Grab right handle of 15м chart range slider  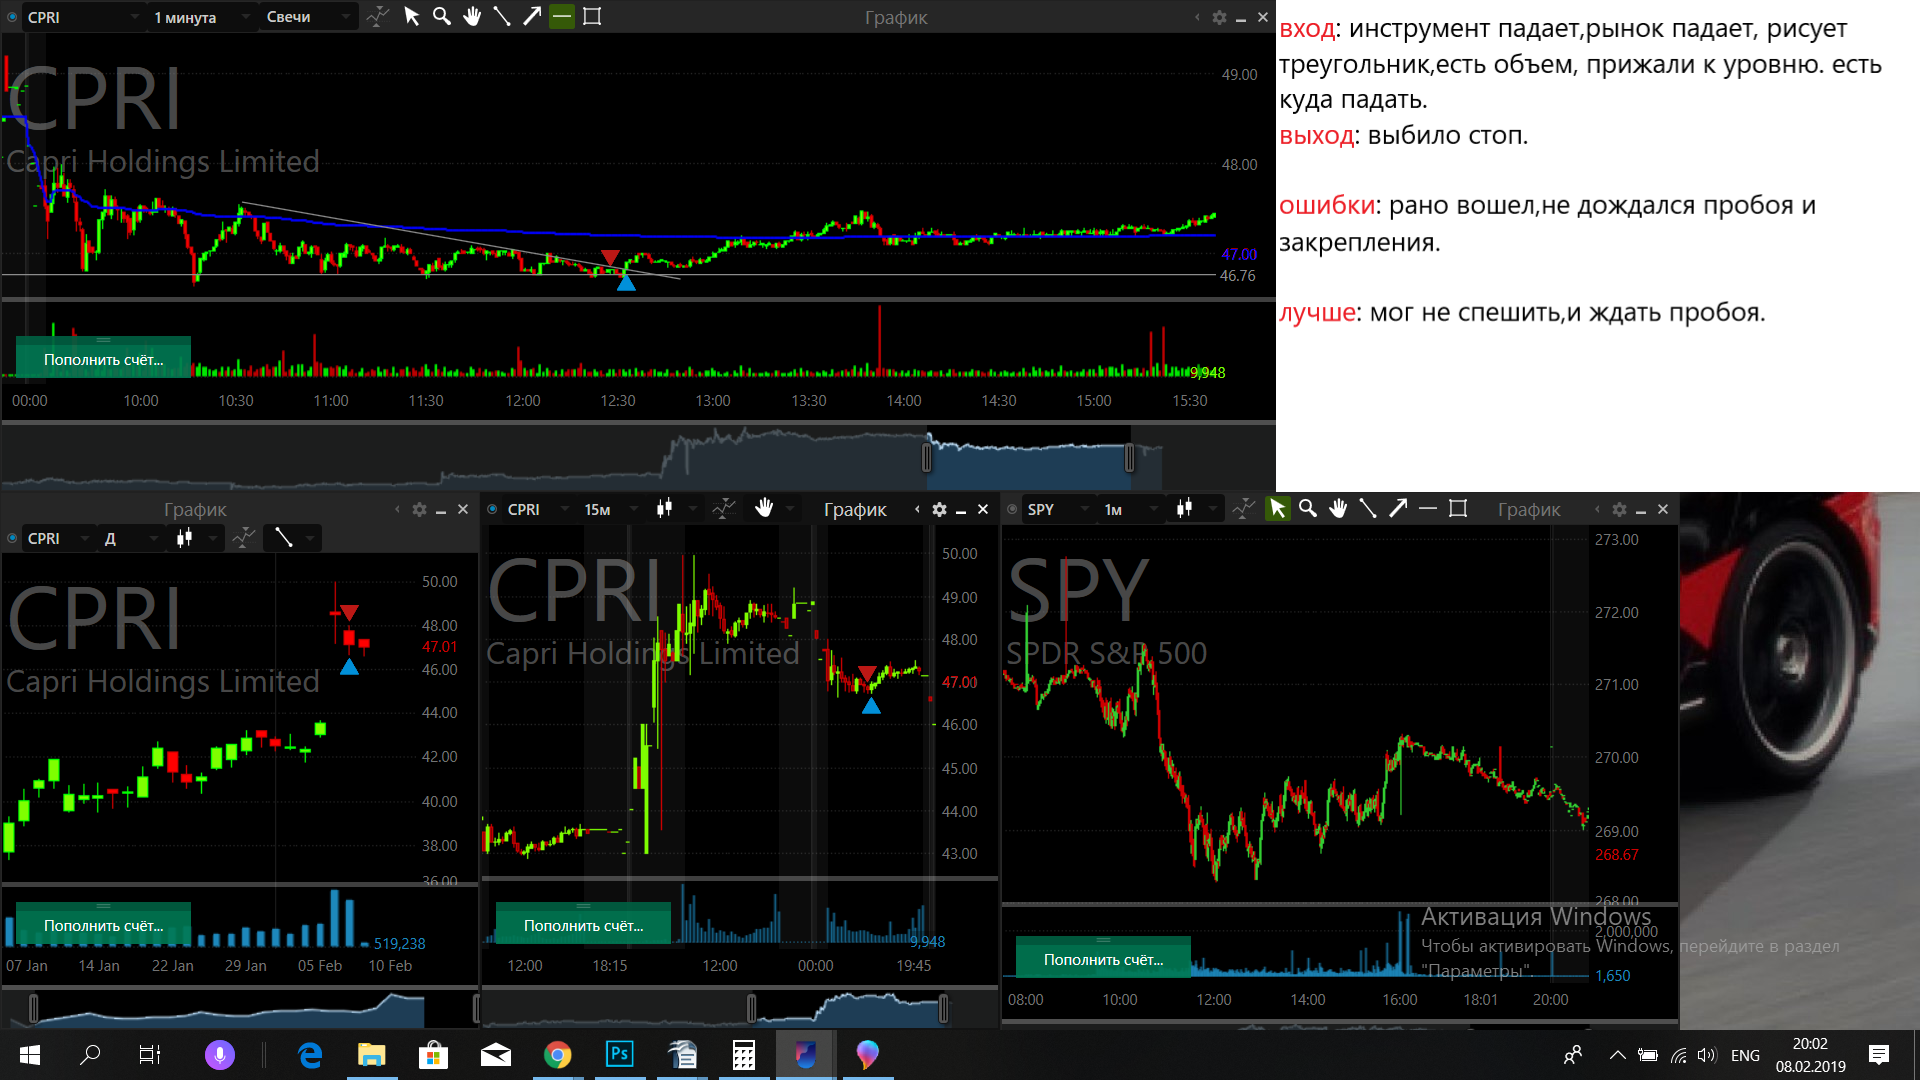pos(943,1009)
